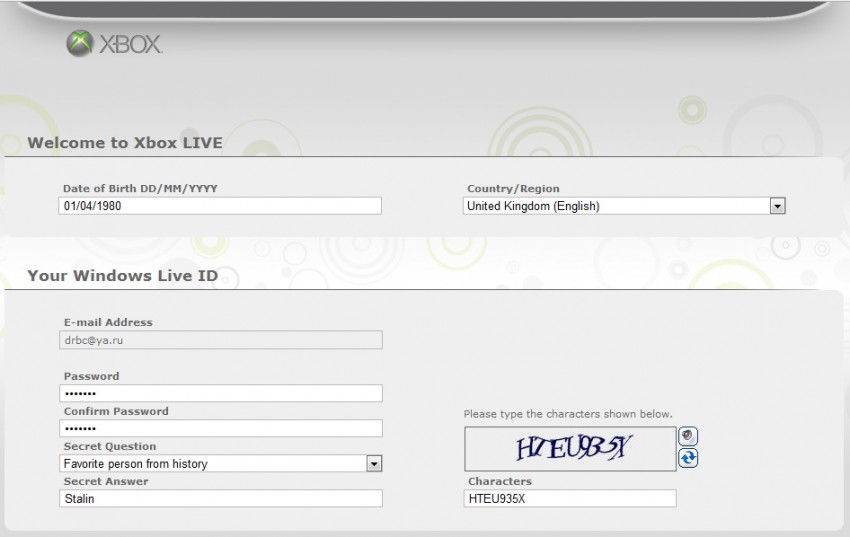Image resolution: width=850 pixels, height=537 pixels.
Task: Click the Country/Region label
Action: (513, 189)
